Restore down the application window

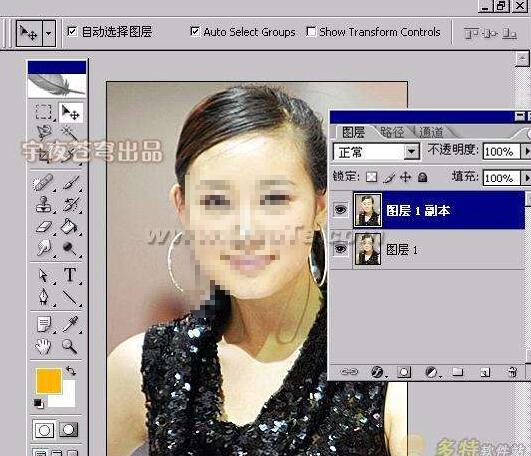tap(502, 6)
